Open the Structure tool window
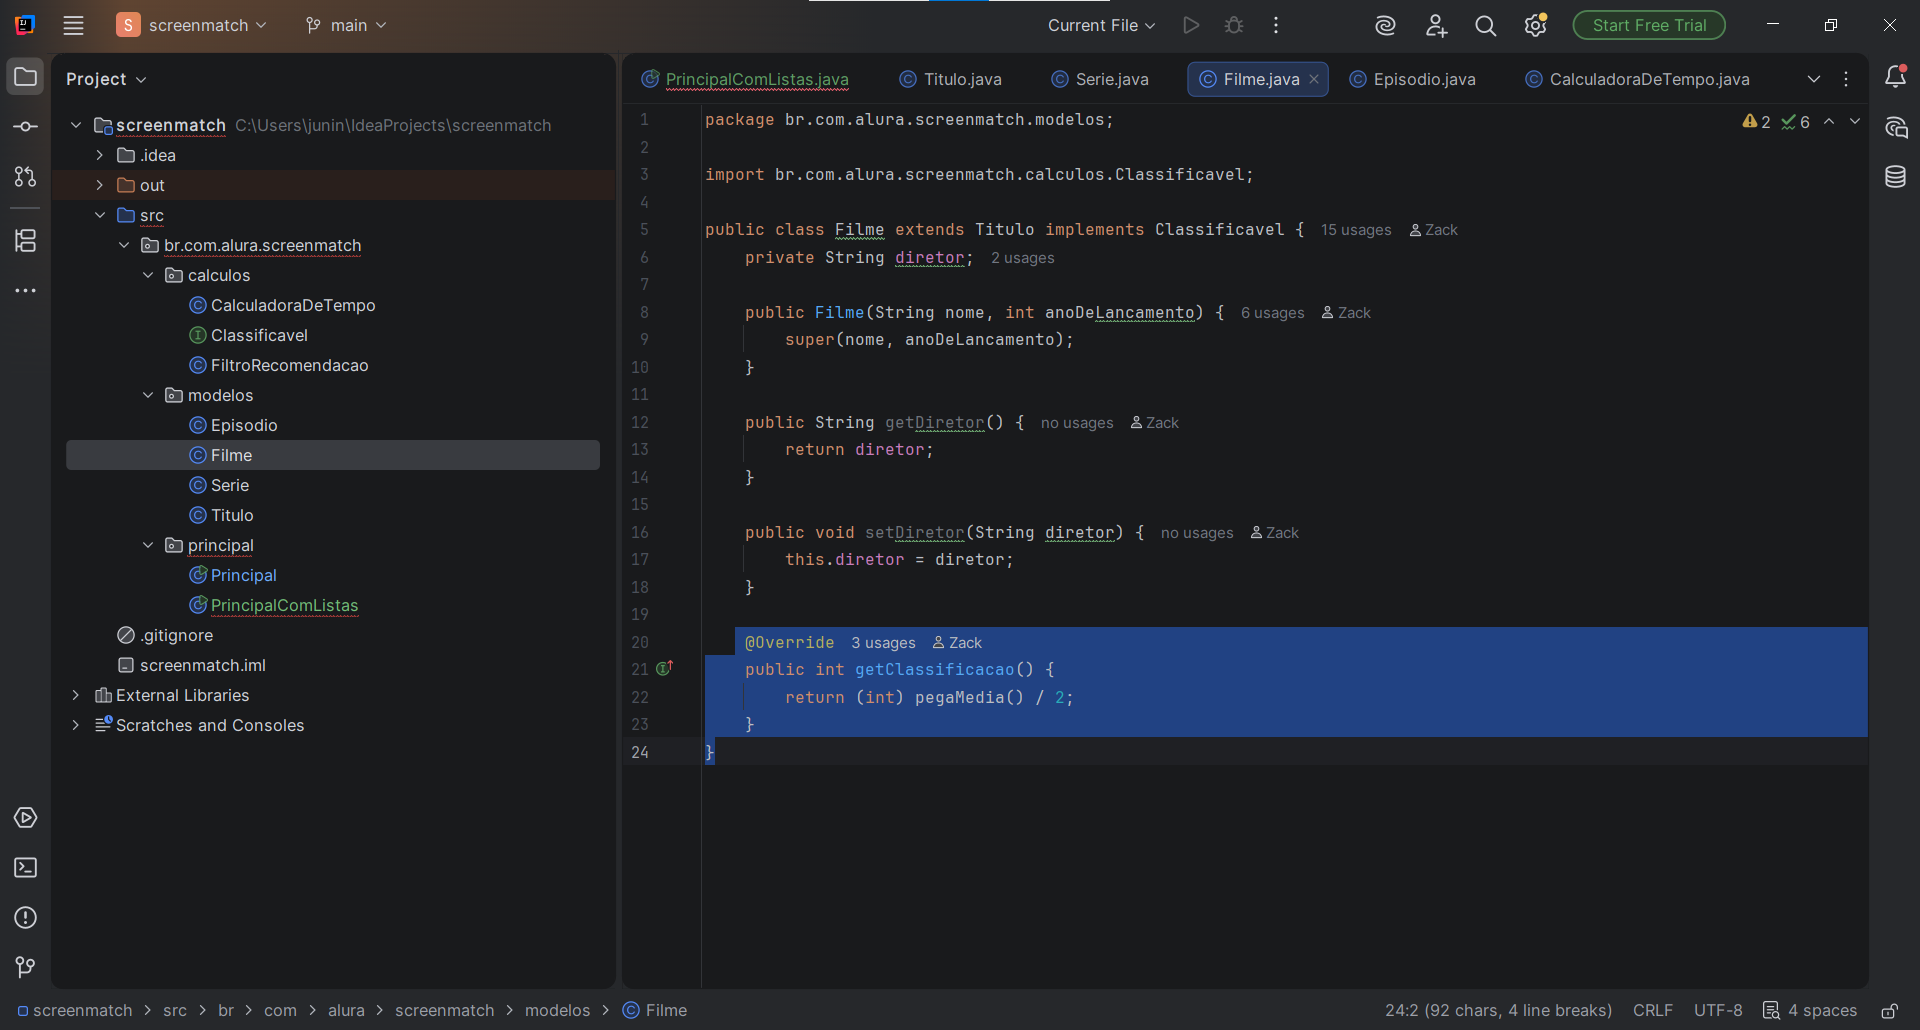The height and width of the screenshot is (1030, 1920). 25,241
